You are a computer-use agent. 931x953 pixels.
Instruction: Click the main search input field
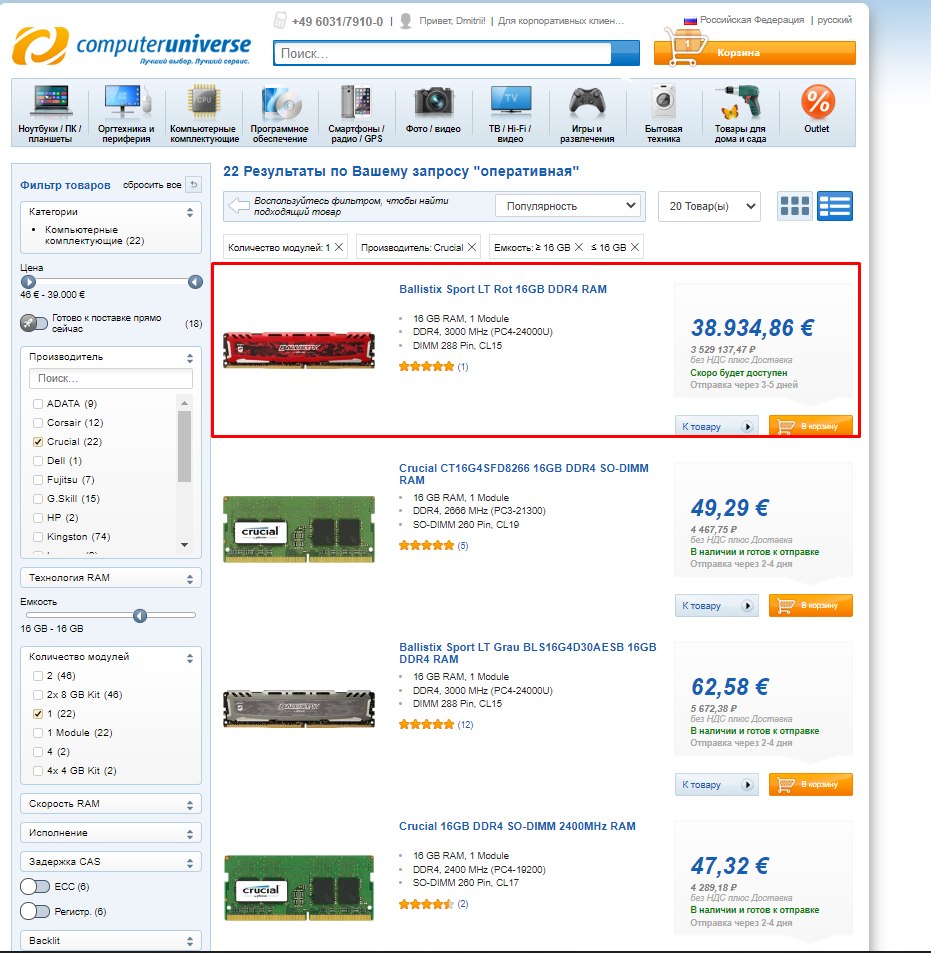click(x=442, y=53)
